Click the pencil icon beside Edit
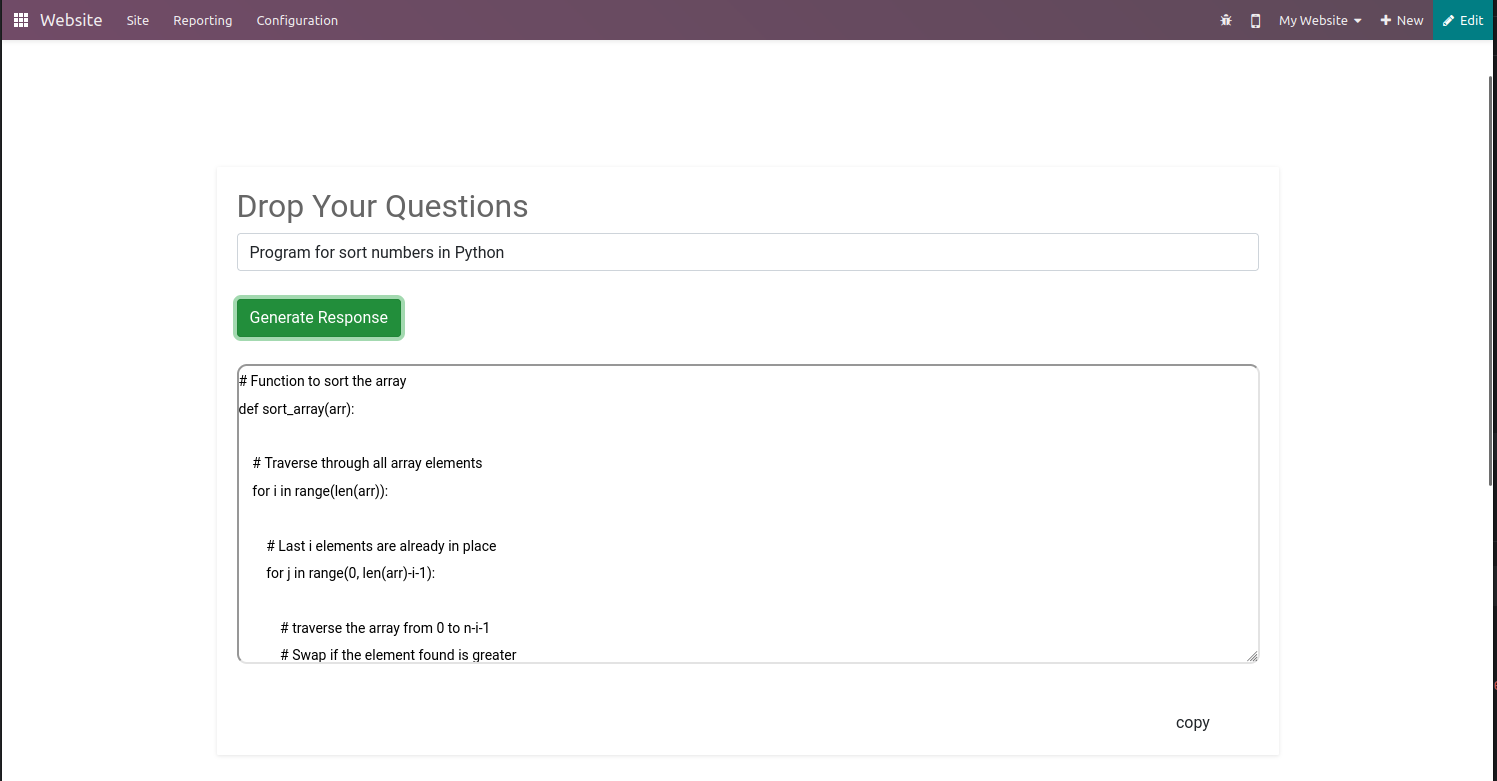The height and width of the screenshot is (781, 1497). click(x=1448, y=20)
